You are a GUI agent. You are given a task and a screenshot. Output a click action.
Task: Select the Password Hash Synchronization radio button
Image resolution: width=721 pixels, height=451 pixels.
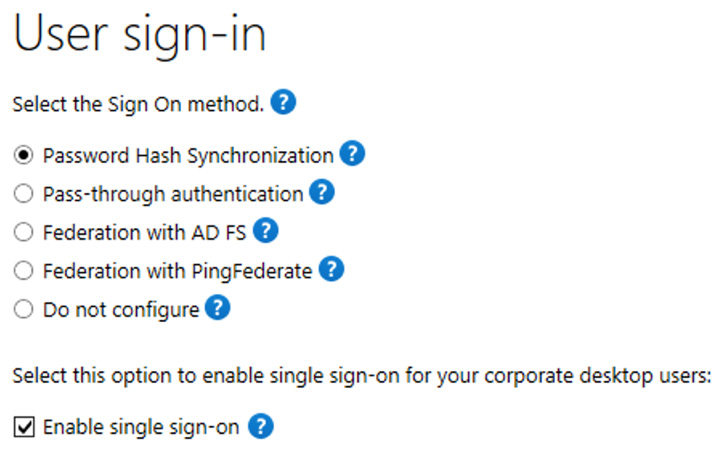tap(25, 156)
